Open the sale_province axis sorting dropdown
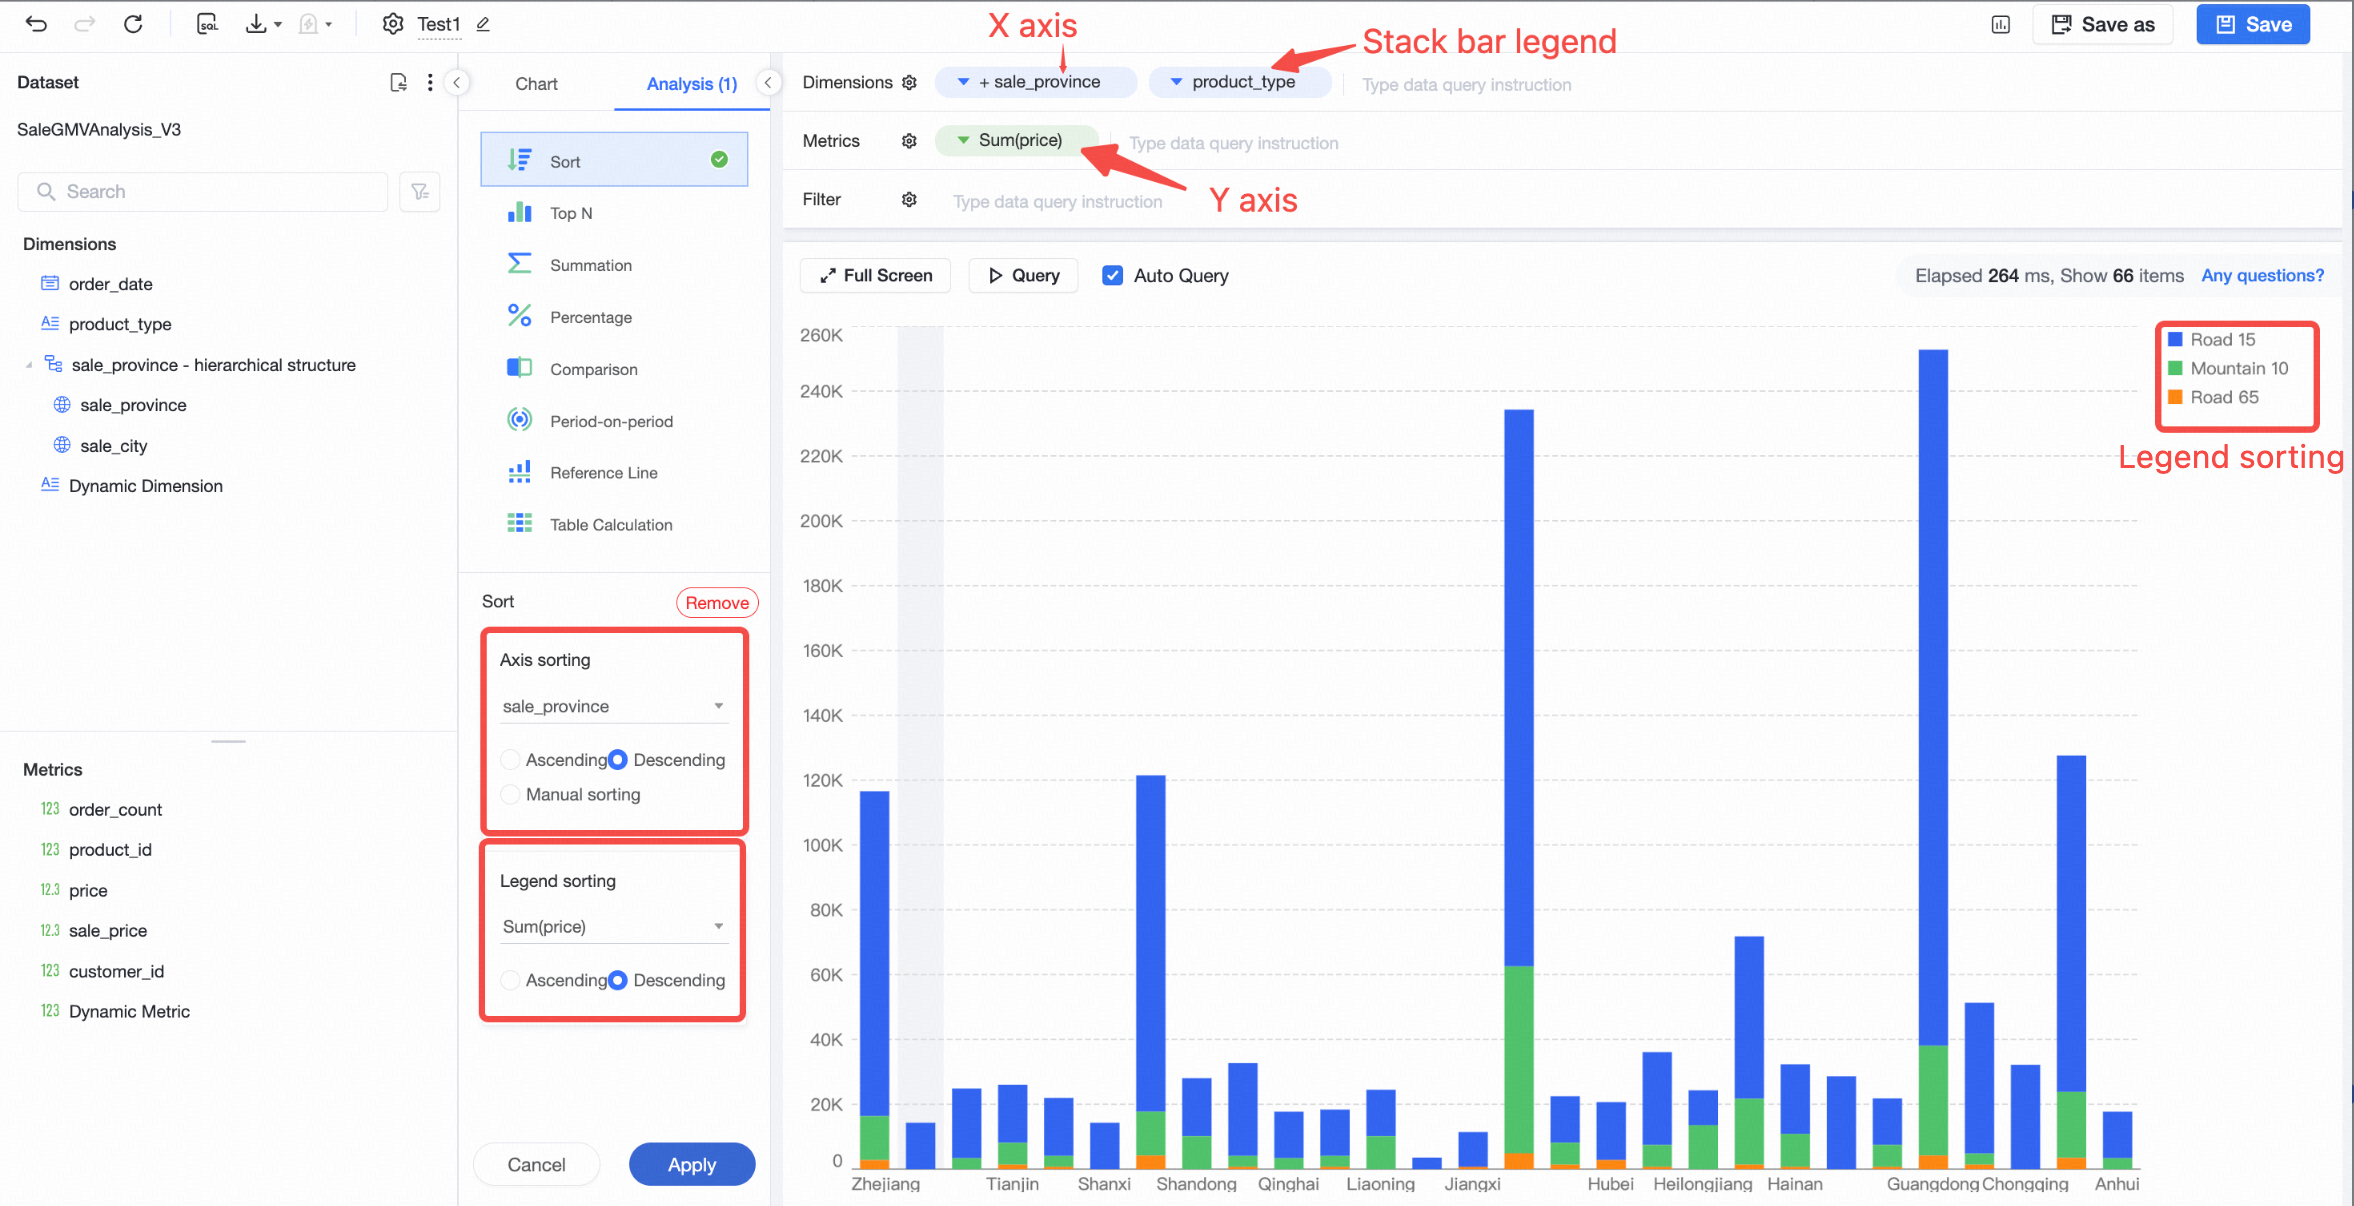This screenshot has width=2354, height=1206. coord(614,706)
